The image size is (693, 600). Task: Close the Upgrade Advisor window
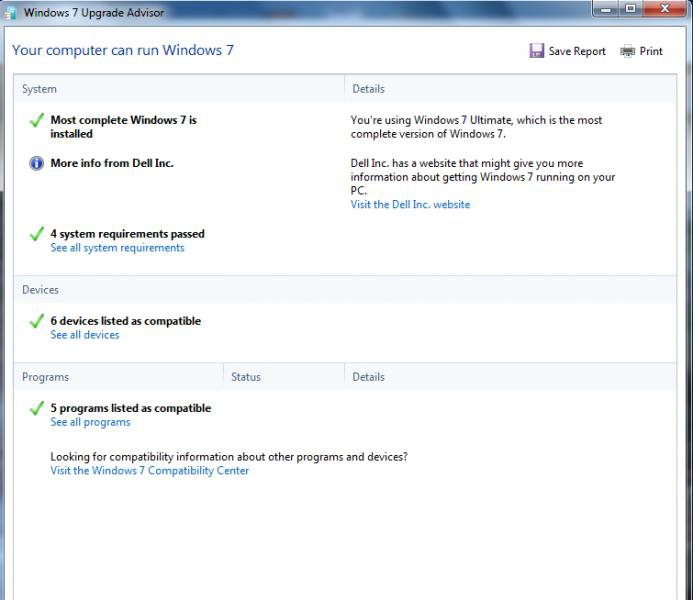pos(665,9)
